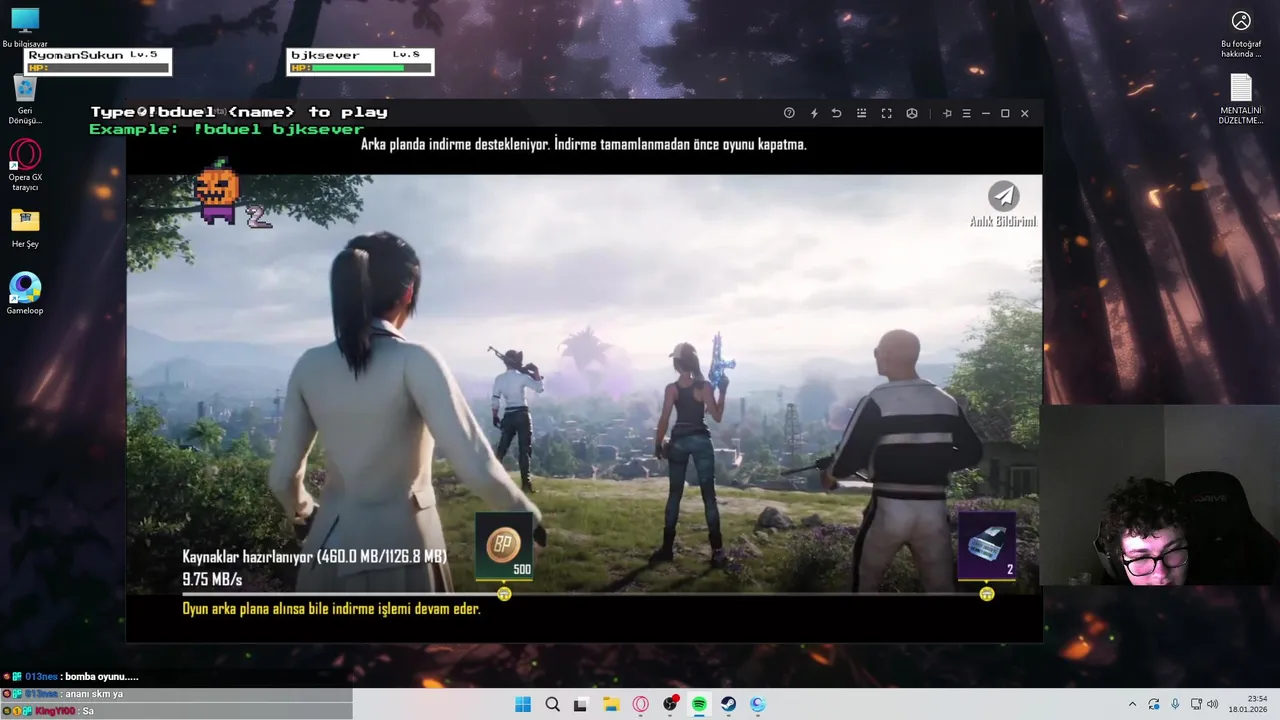Maximize the Gameloop window
Image resolution: width=1280 pixels, height=720 pixels.
[x=1005, y=113]
